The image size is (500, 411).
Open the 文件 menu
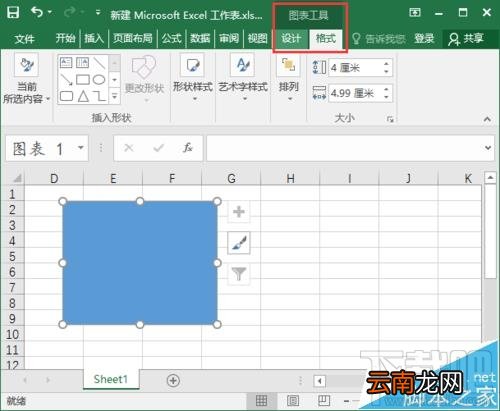(24, 39)
